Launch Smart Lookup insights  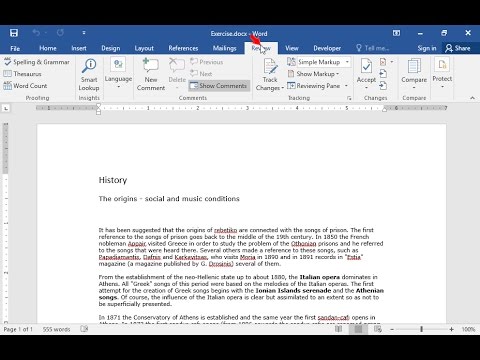point(89,75)
